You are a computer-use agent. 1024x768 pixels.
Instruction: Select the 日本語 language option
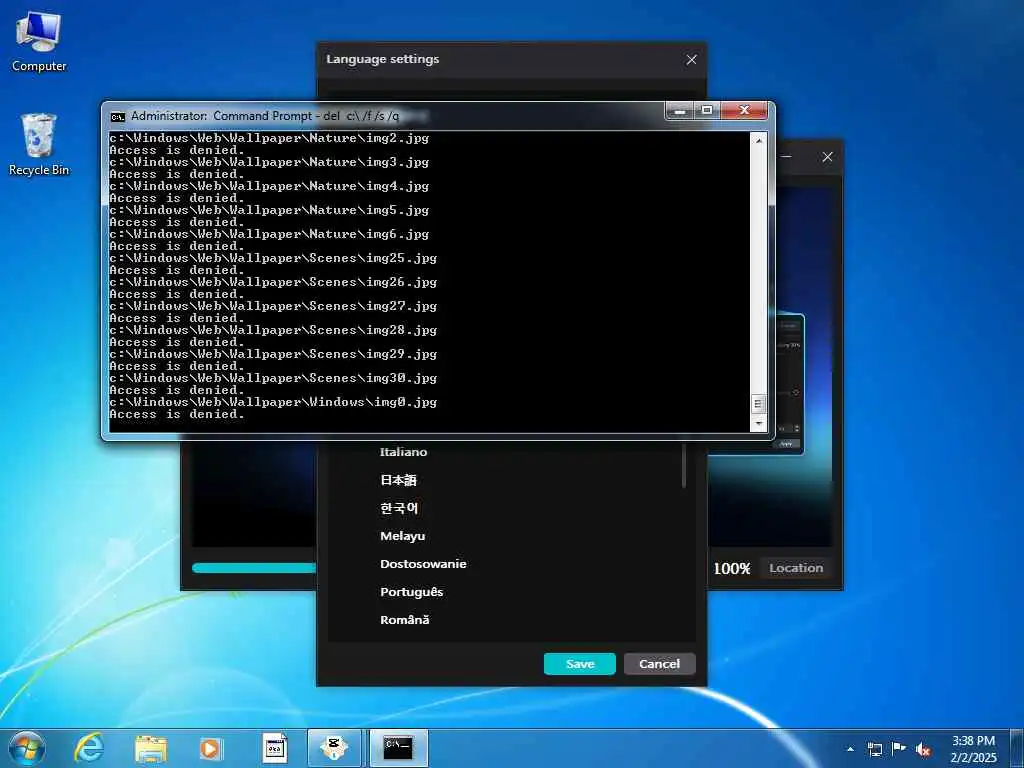tap(398, 480)
